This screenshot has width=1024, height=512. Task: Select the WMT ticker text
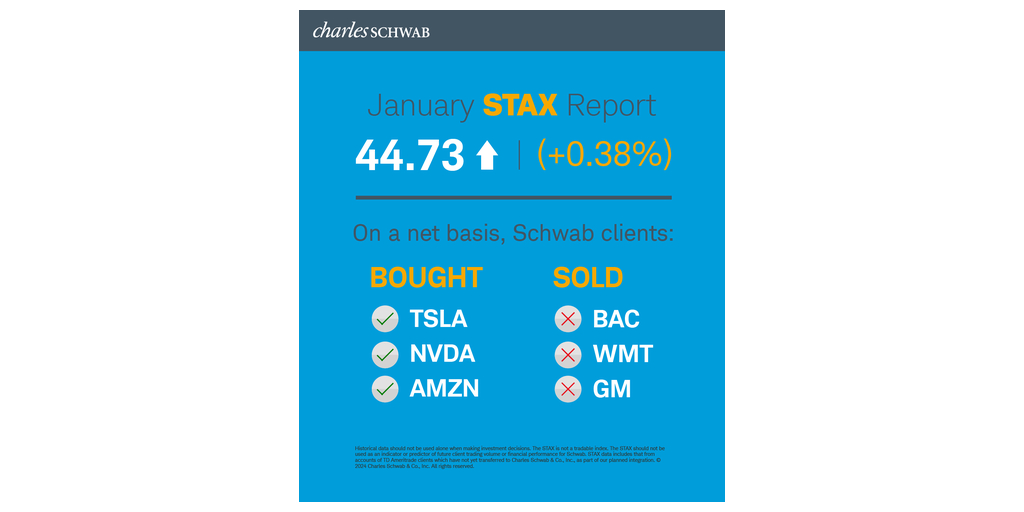(x=622, y=354)
